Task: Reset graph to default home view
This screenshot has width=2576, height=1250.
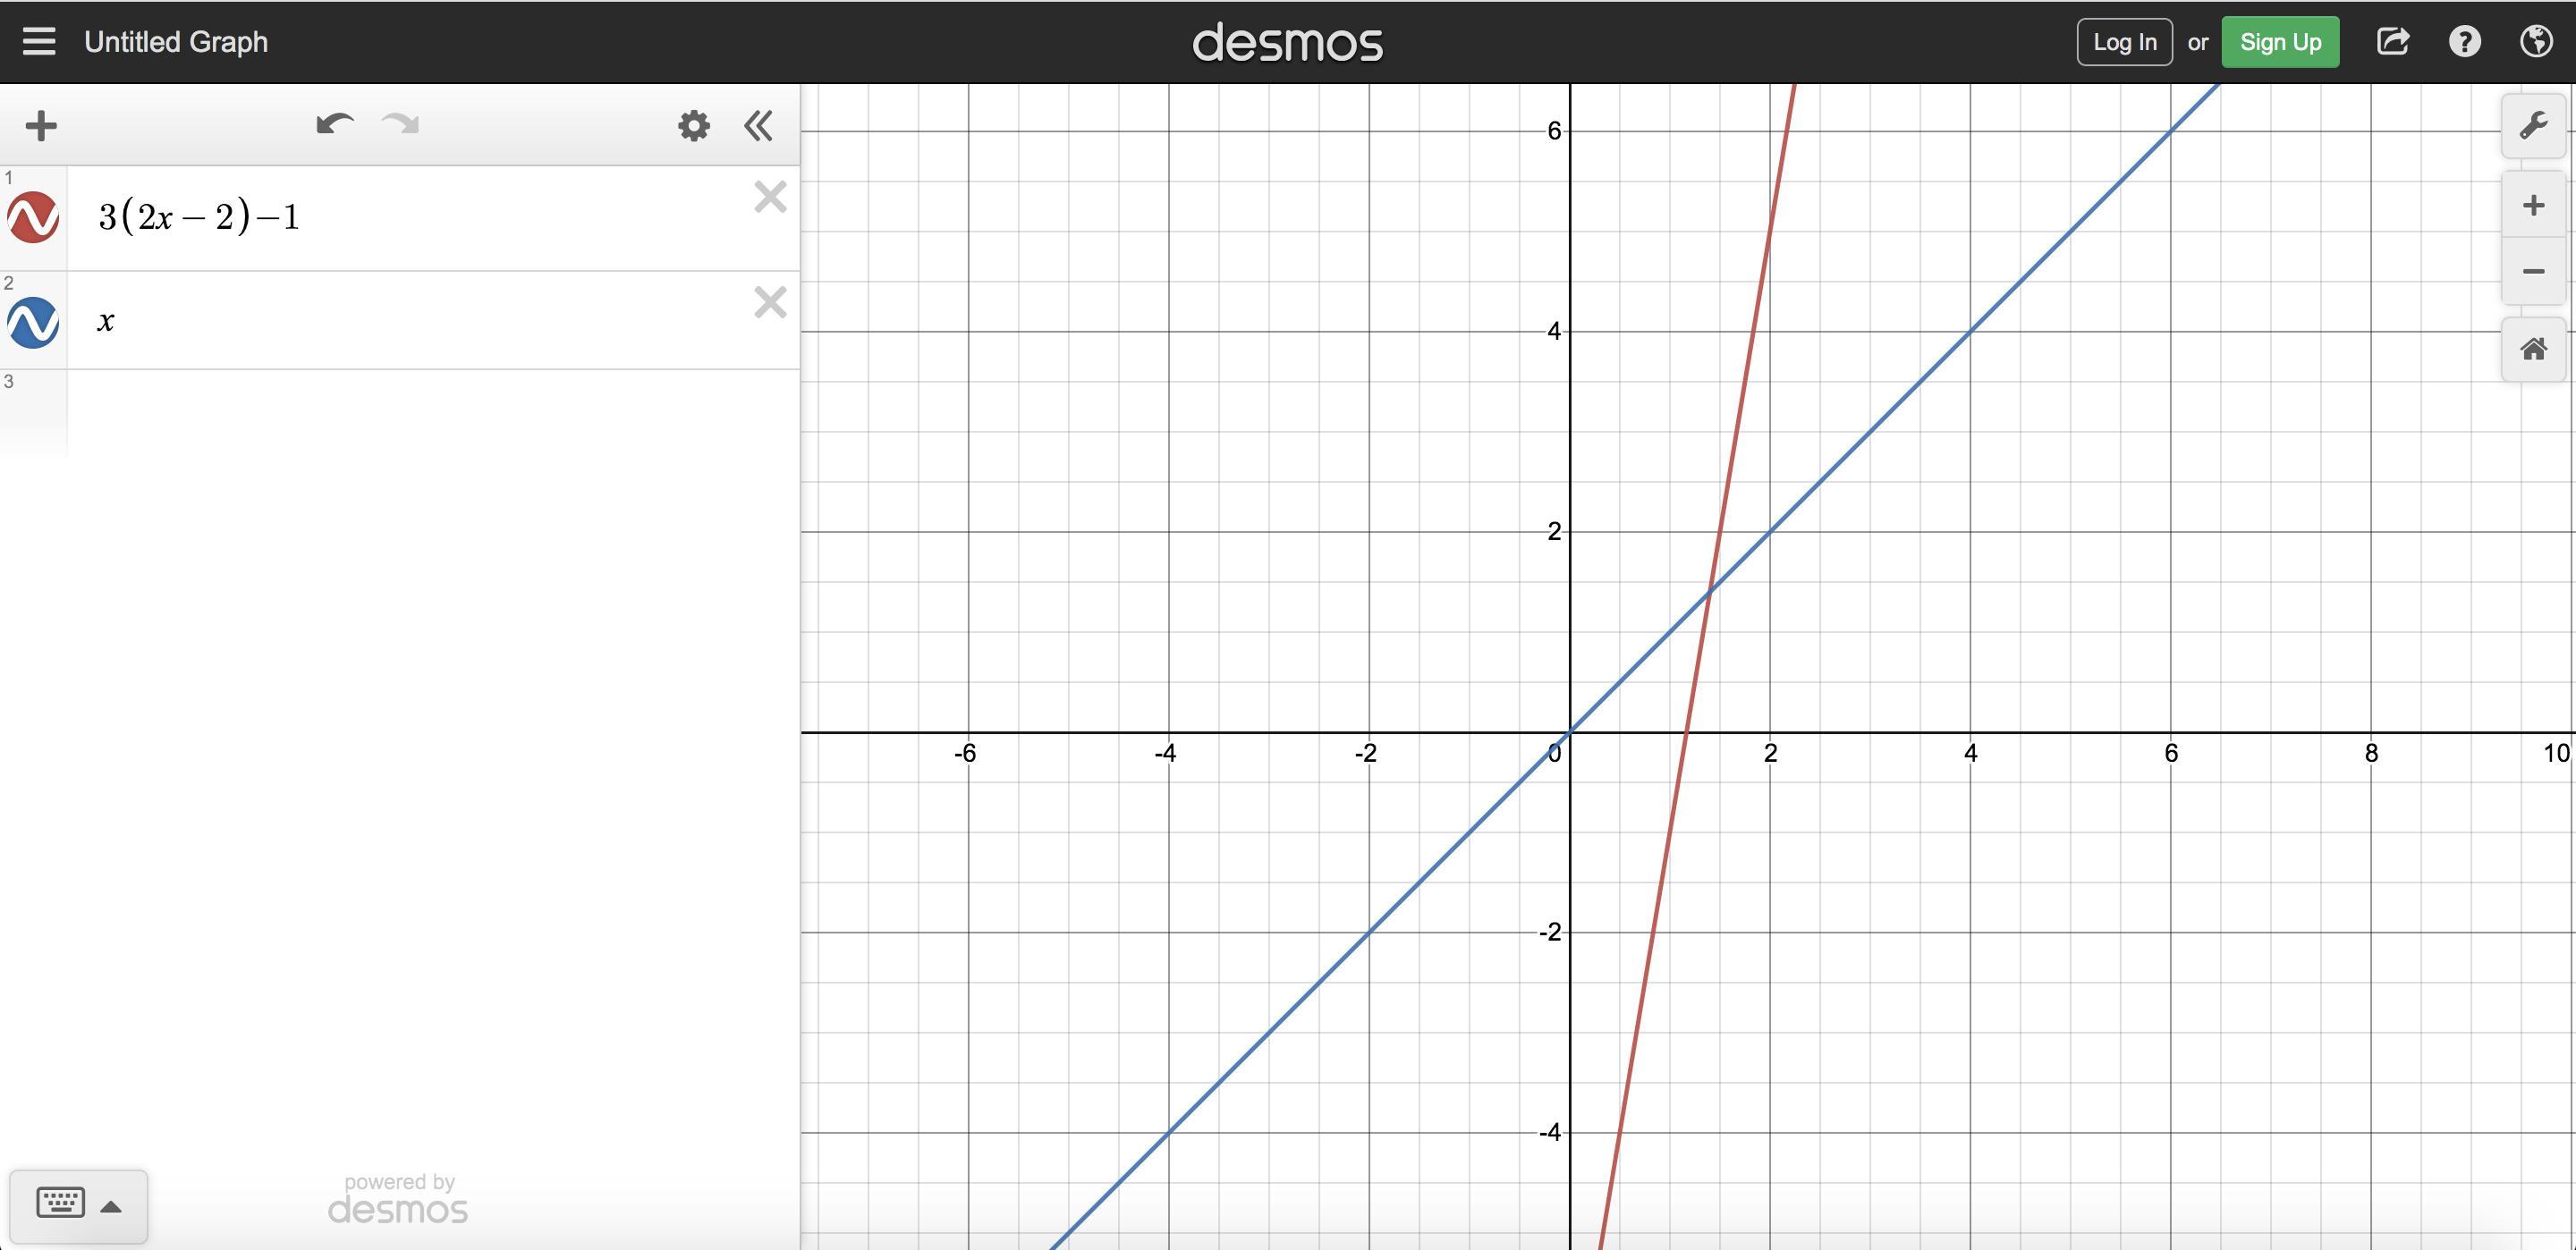Action: [x=2532, y=349]
